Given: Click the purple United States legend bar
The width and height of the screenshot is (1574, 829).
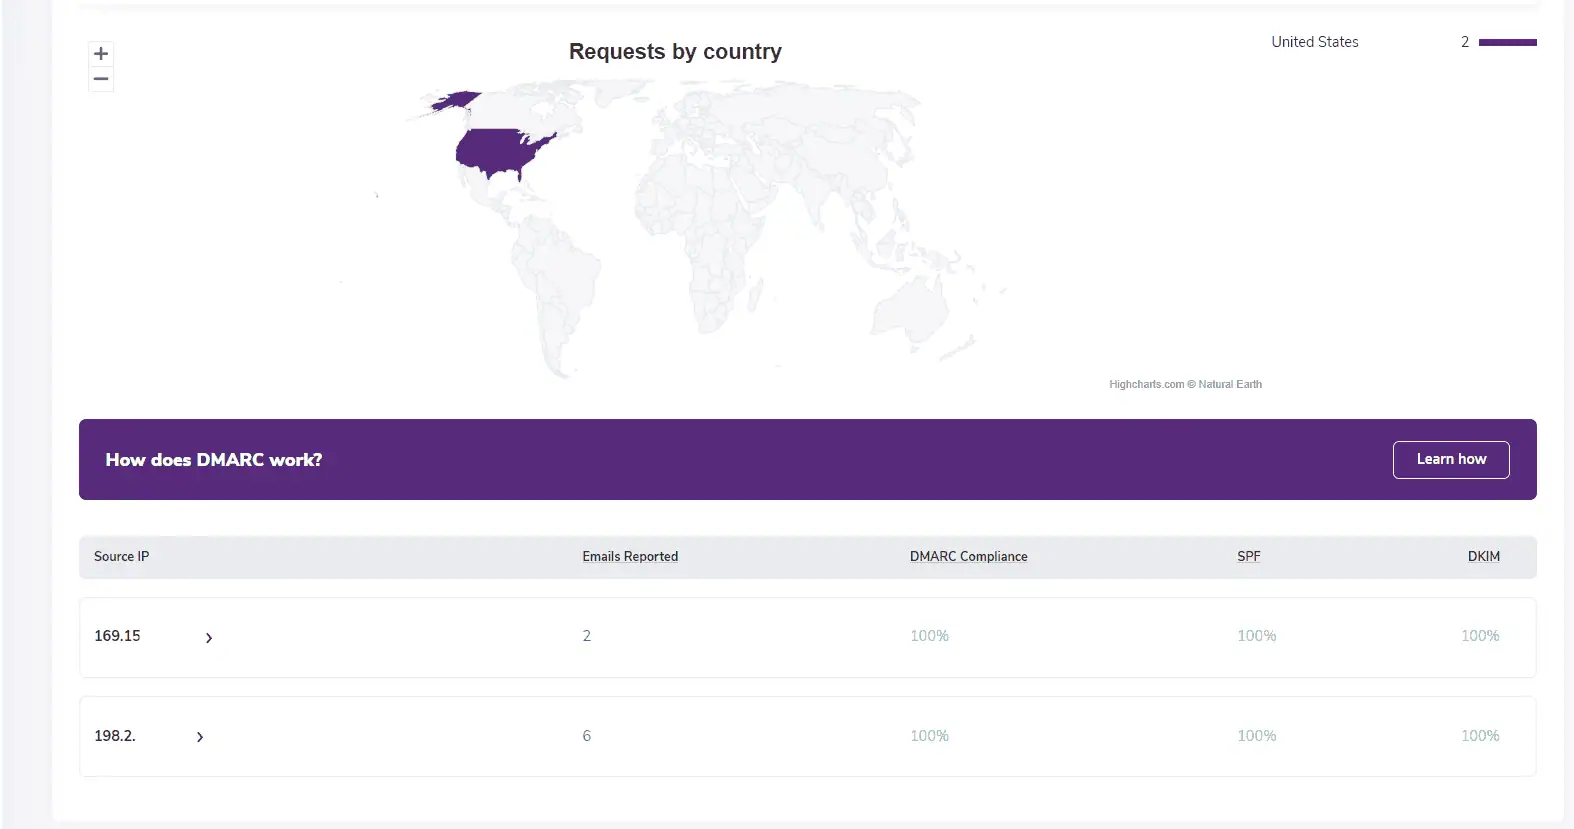Looking at the screenshot, I should pyautogui.click(x=1507, y=42).
